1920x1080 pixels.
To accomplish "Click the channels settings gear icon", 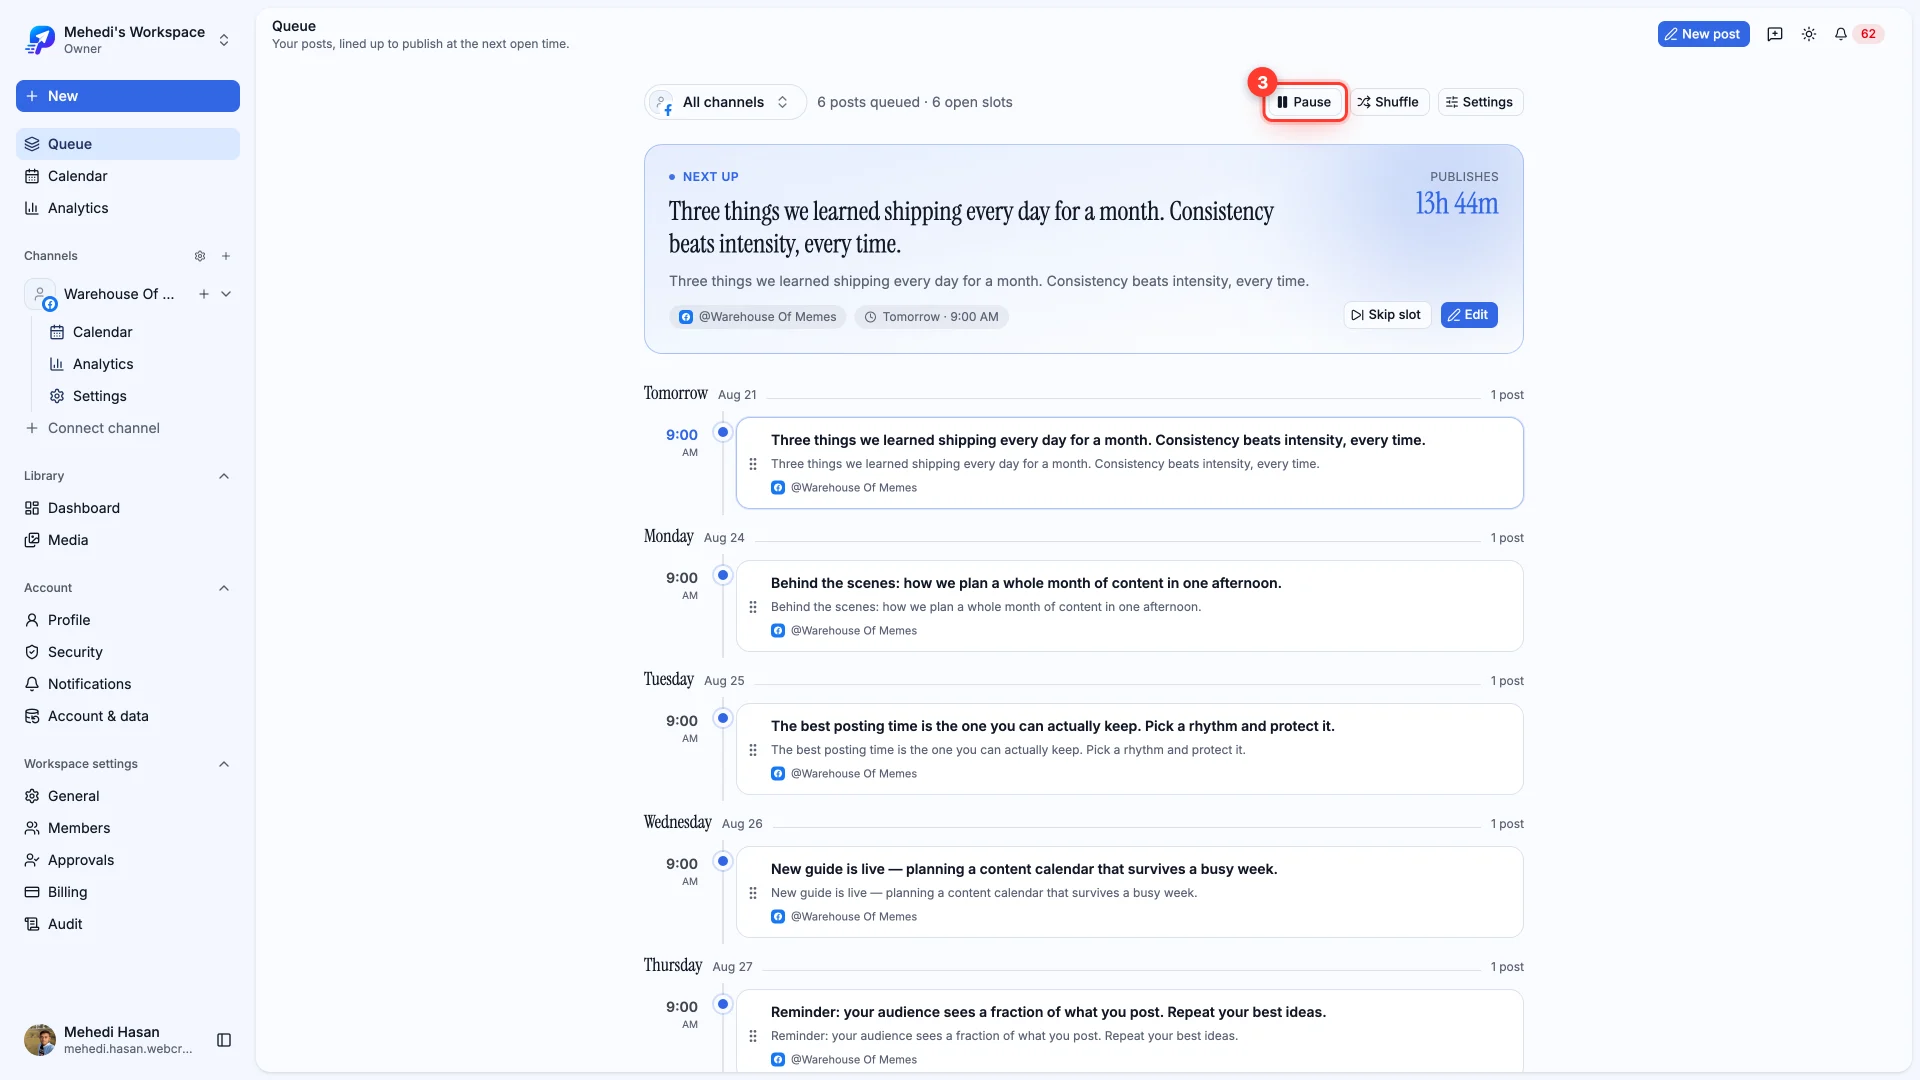I will [200, 256].
